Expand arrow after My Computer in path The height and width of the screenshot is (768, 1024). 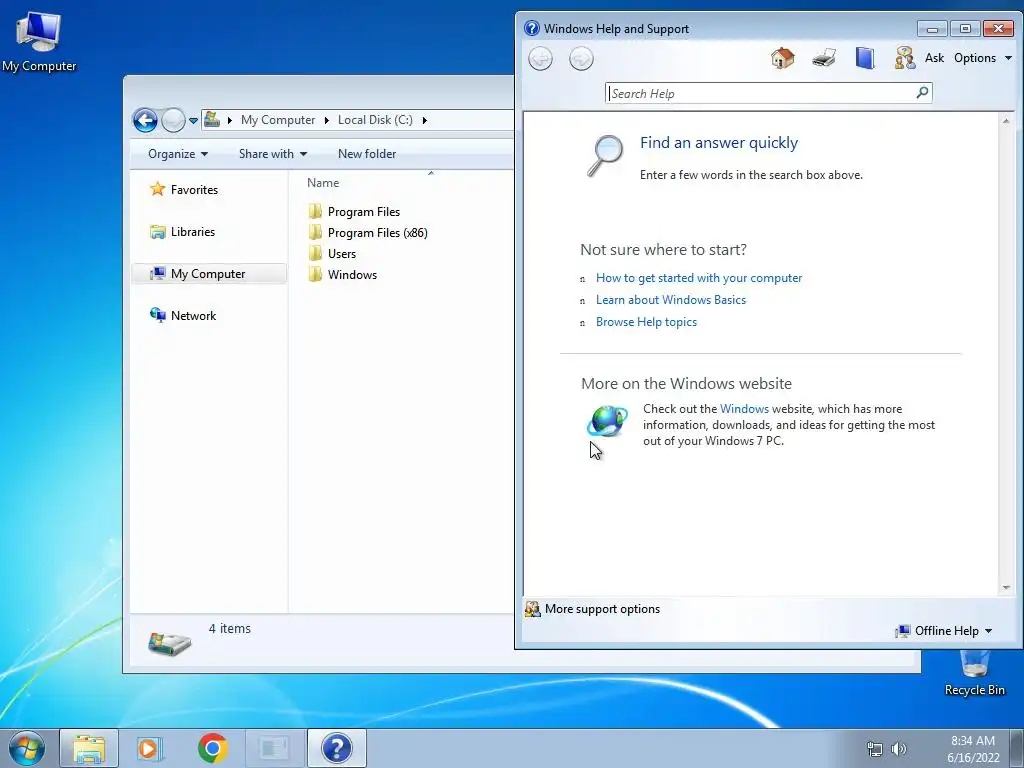point(327,120)
